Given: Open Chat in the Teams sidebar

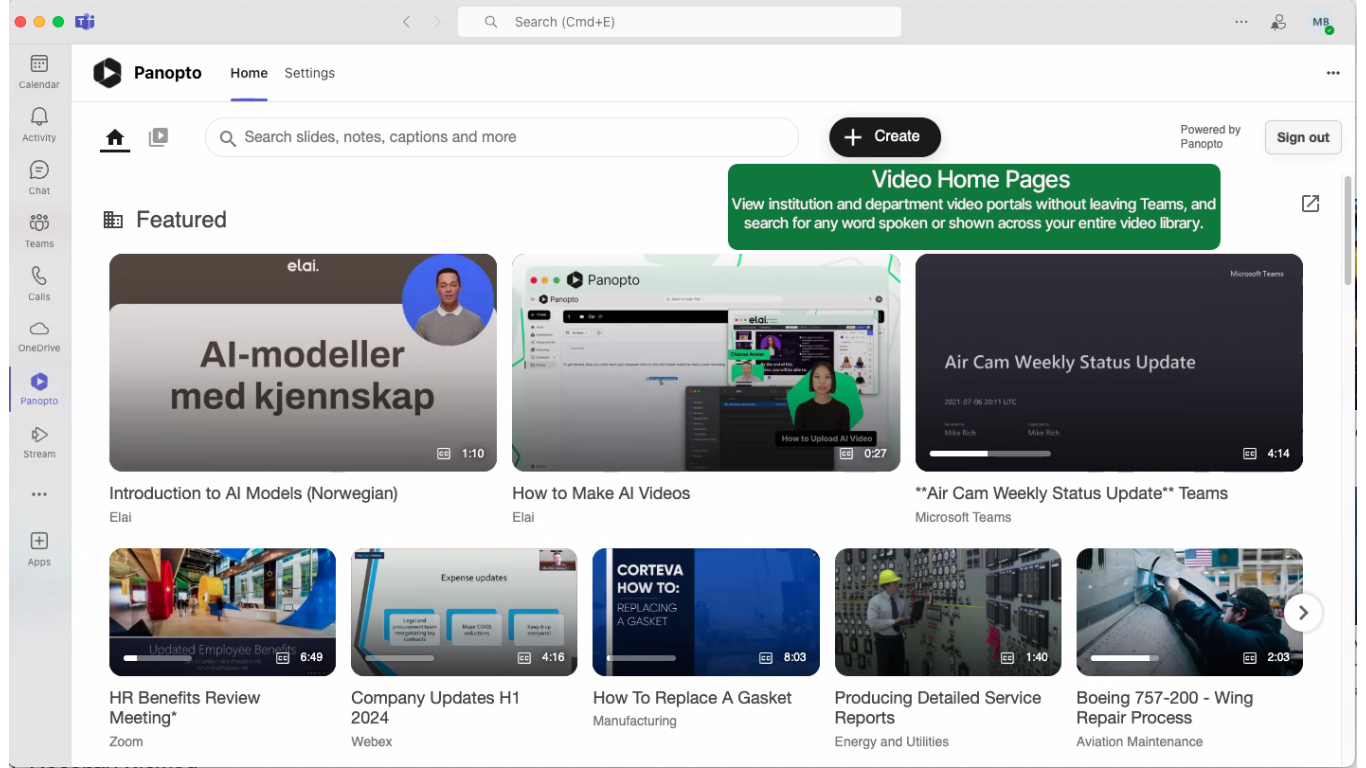Looking at the screenshot, I should coord(39,177).
